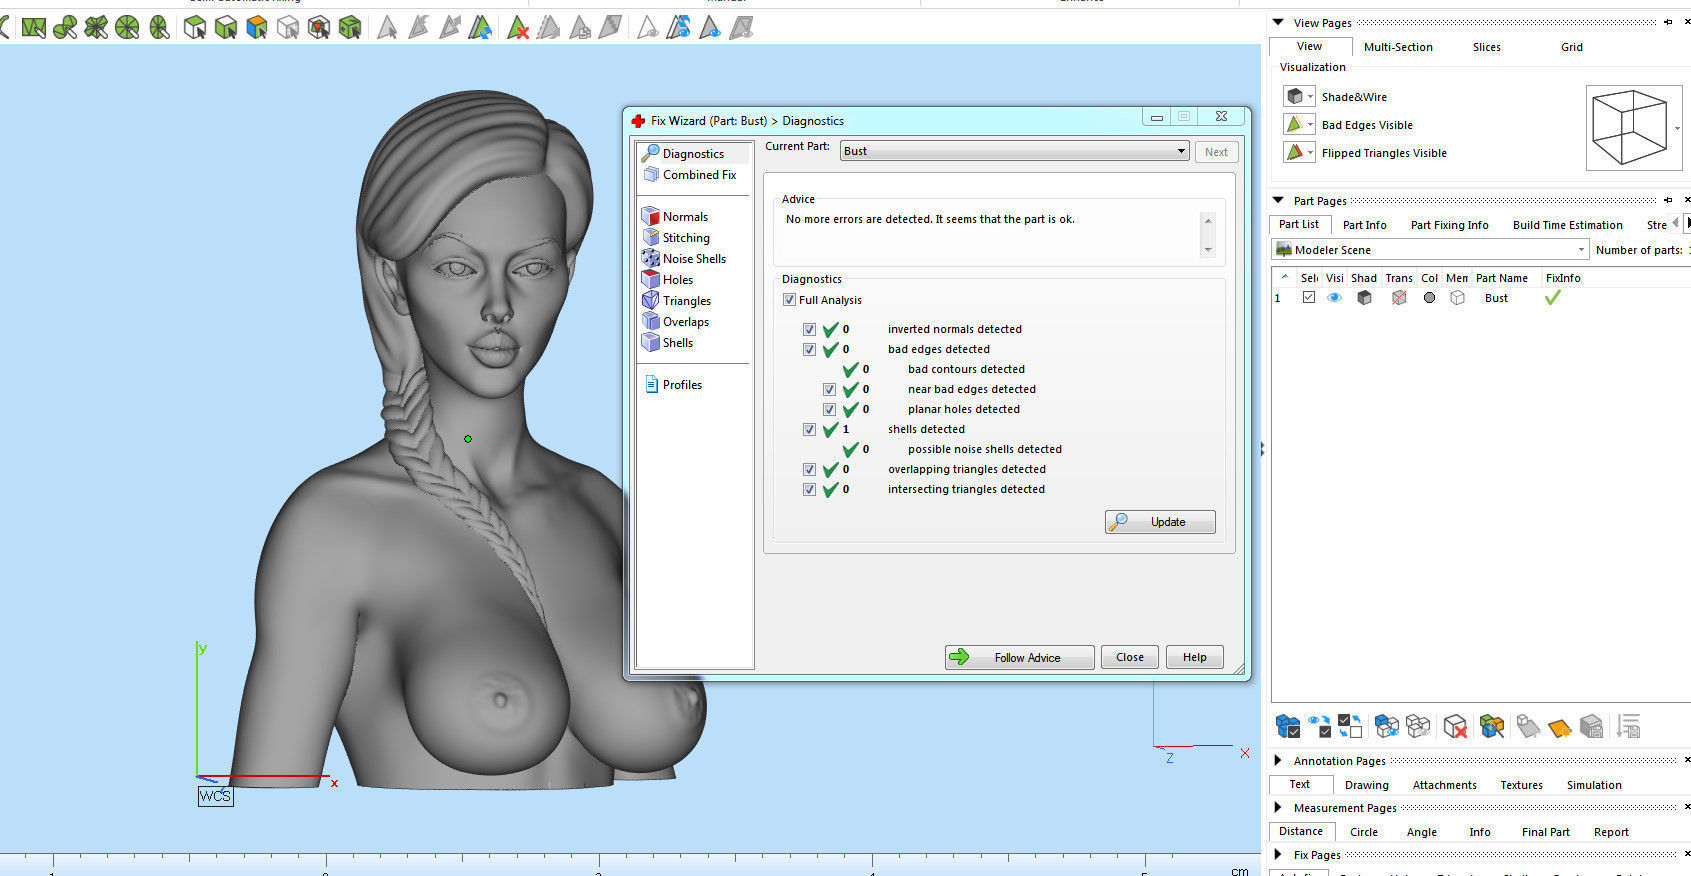Open the Part Fixing Info tab
The height and width of the screenshot is (876, 1691).
[1449, 225]
